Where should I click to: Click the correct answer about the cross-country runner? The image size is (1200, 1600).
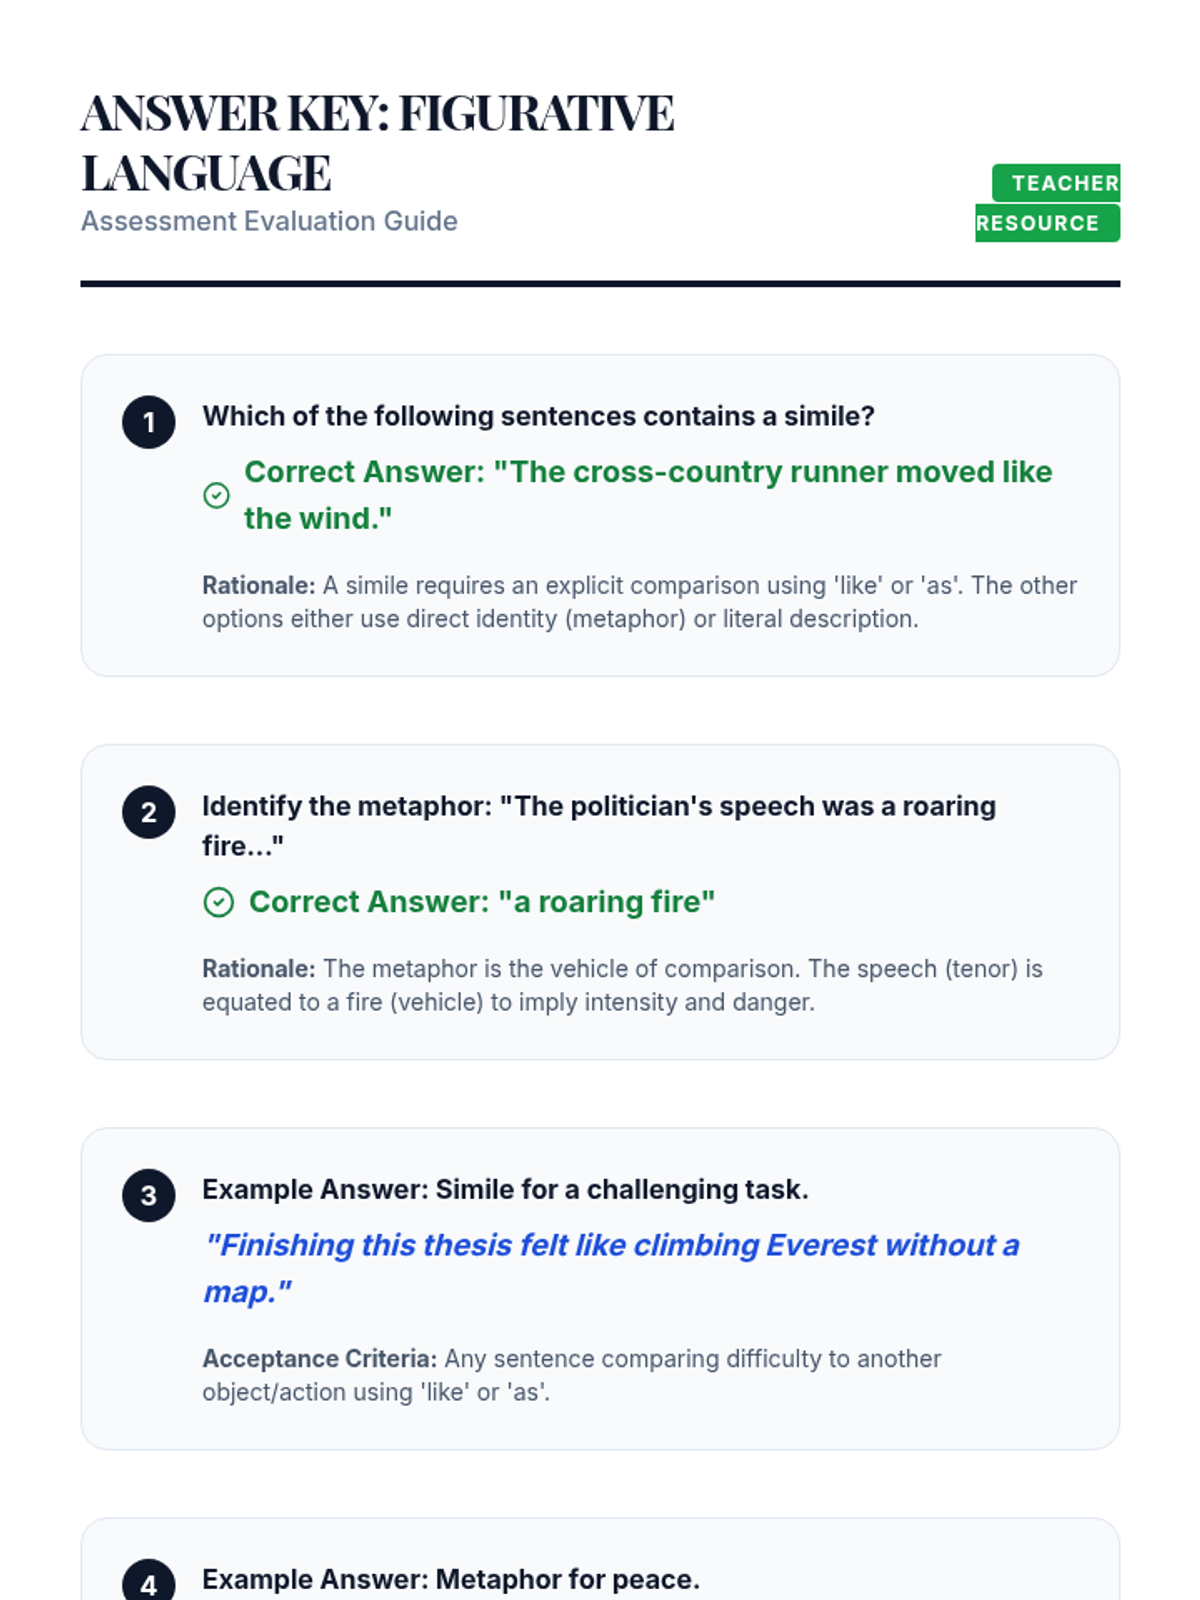(647, 495)
